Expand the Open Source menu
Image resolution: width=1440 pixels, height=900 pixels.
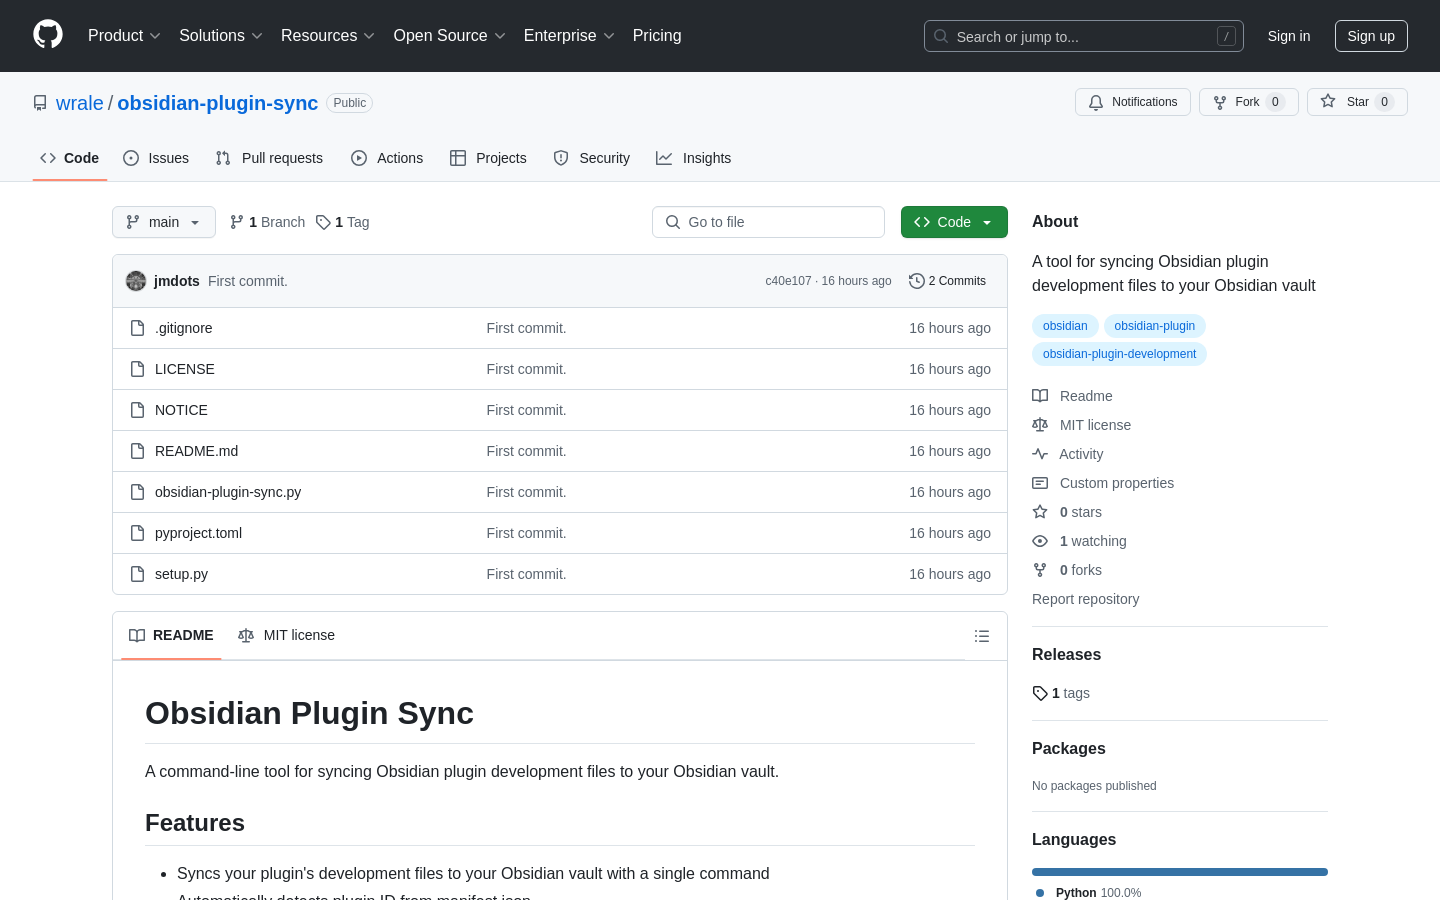[x=450, y=36]
